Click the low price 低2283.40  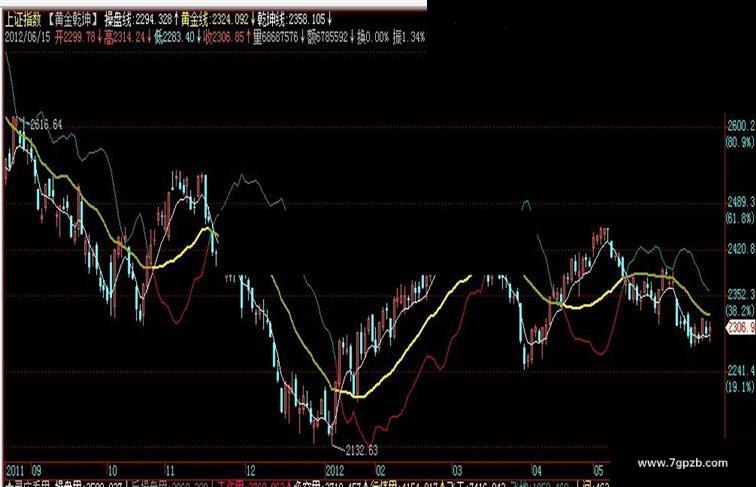(174, 38)
